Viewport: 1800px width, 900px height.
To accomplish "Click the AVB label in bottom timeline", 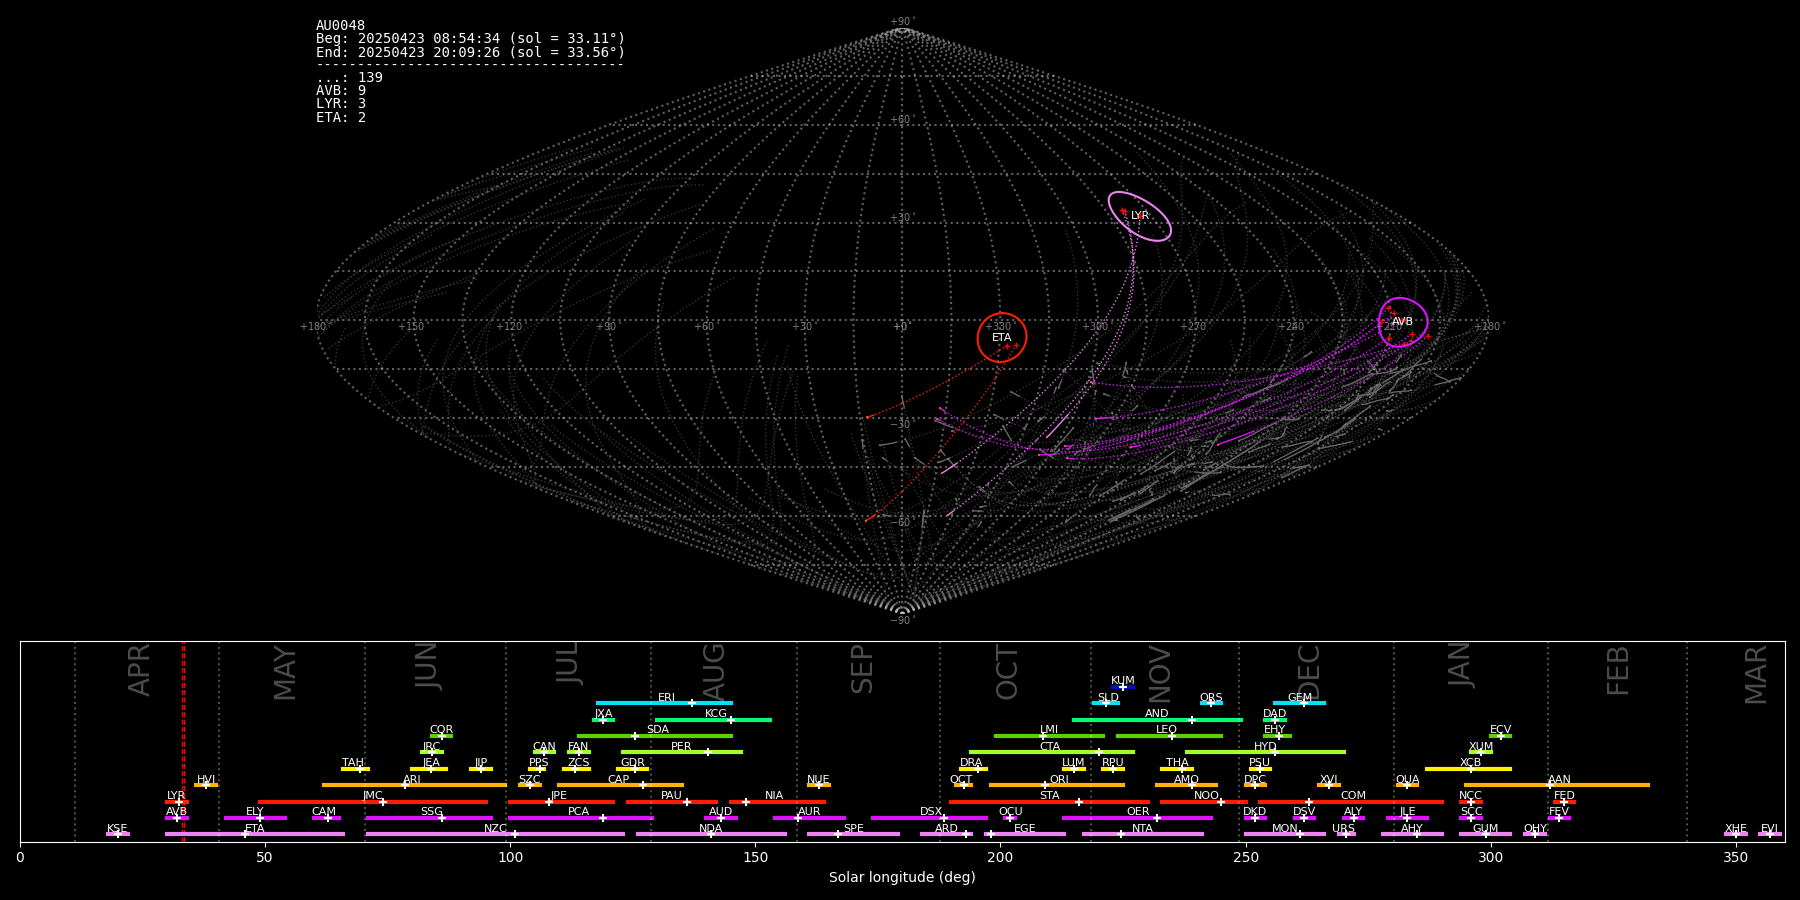I will (x=176, y=812).
